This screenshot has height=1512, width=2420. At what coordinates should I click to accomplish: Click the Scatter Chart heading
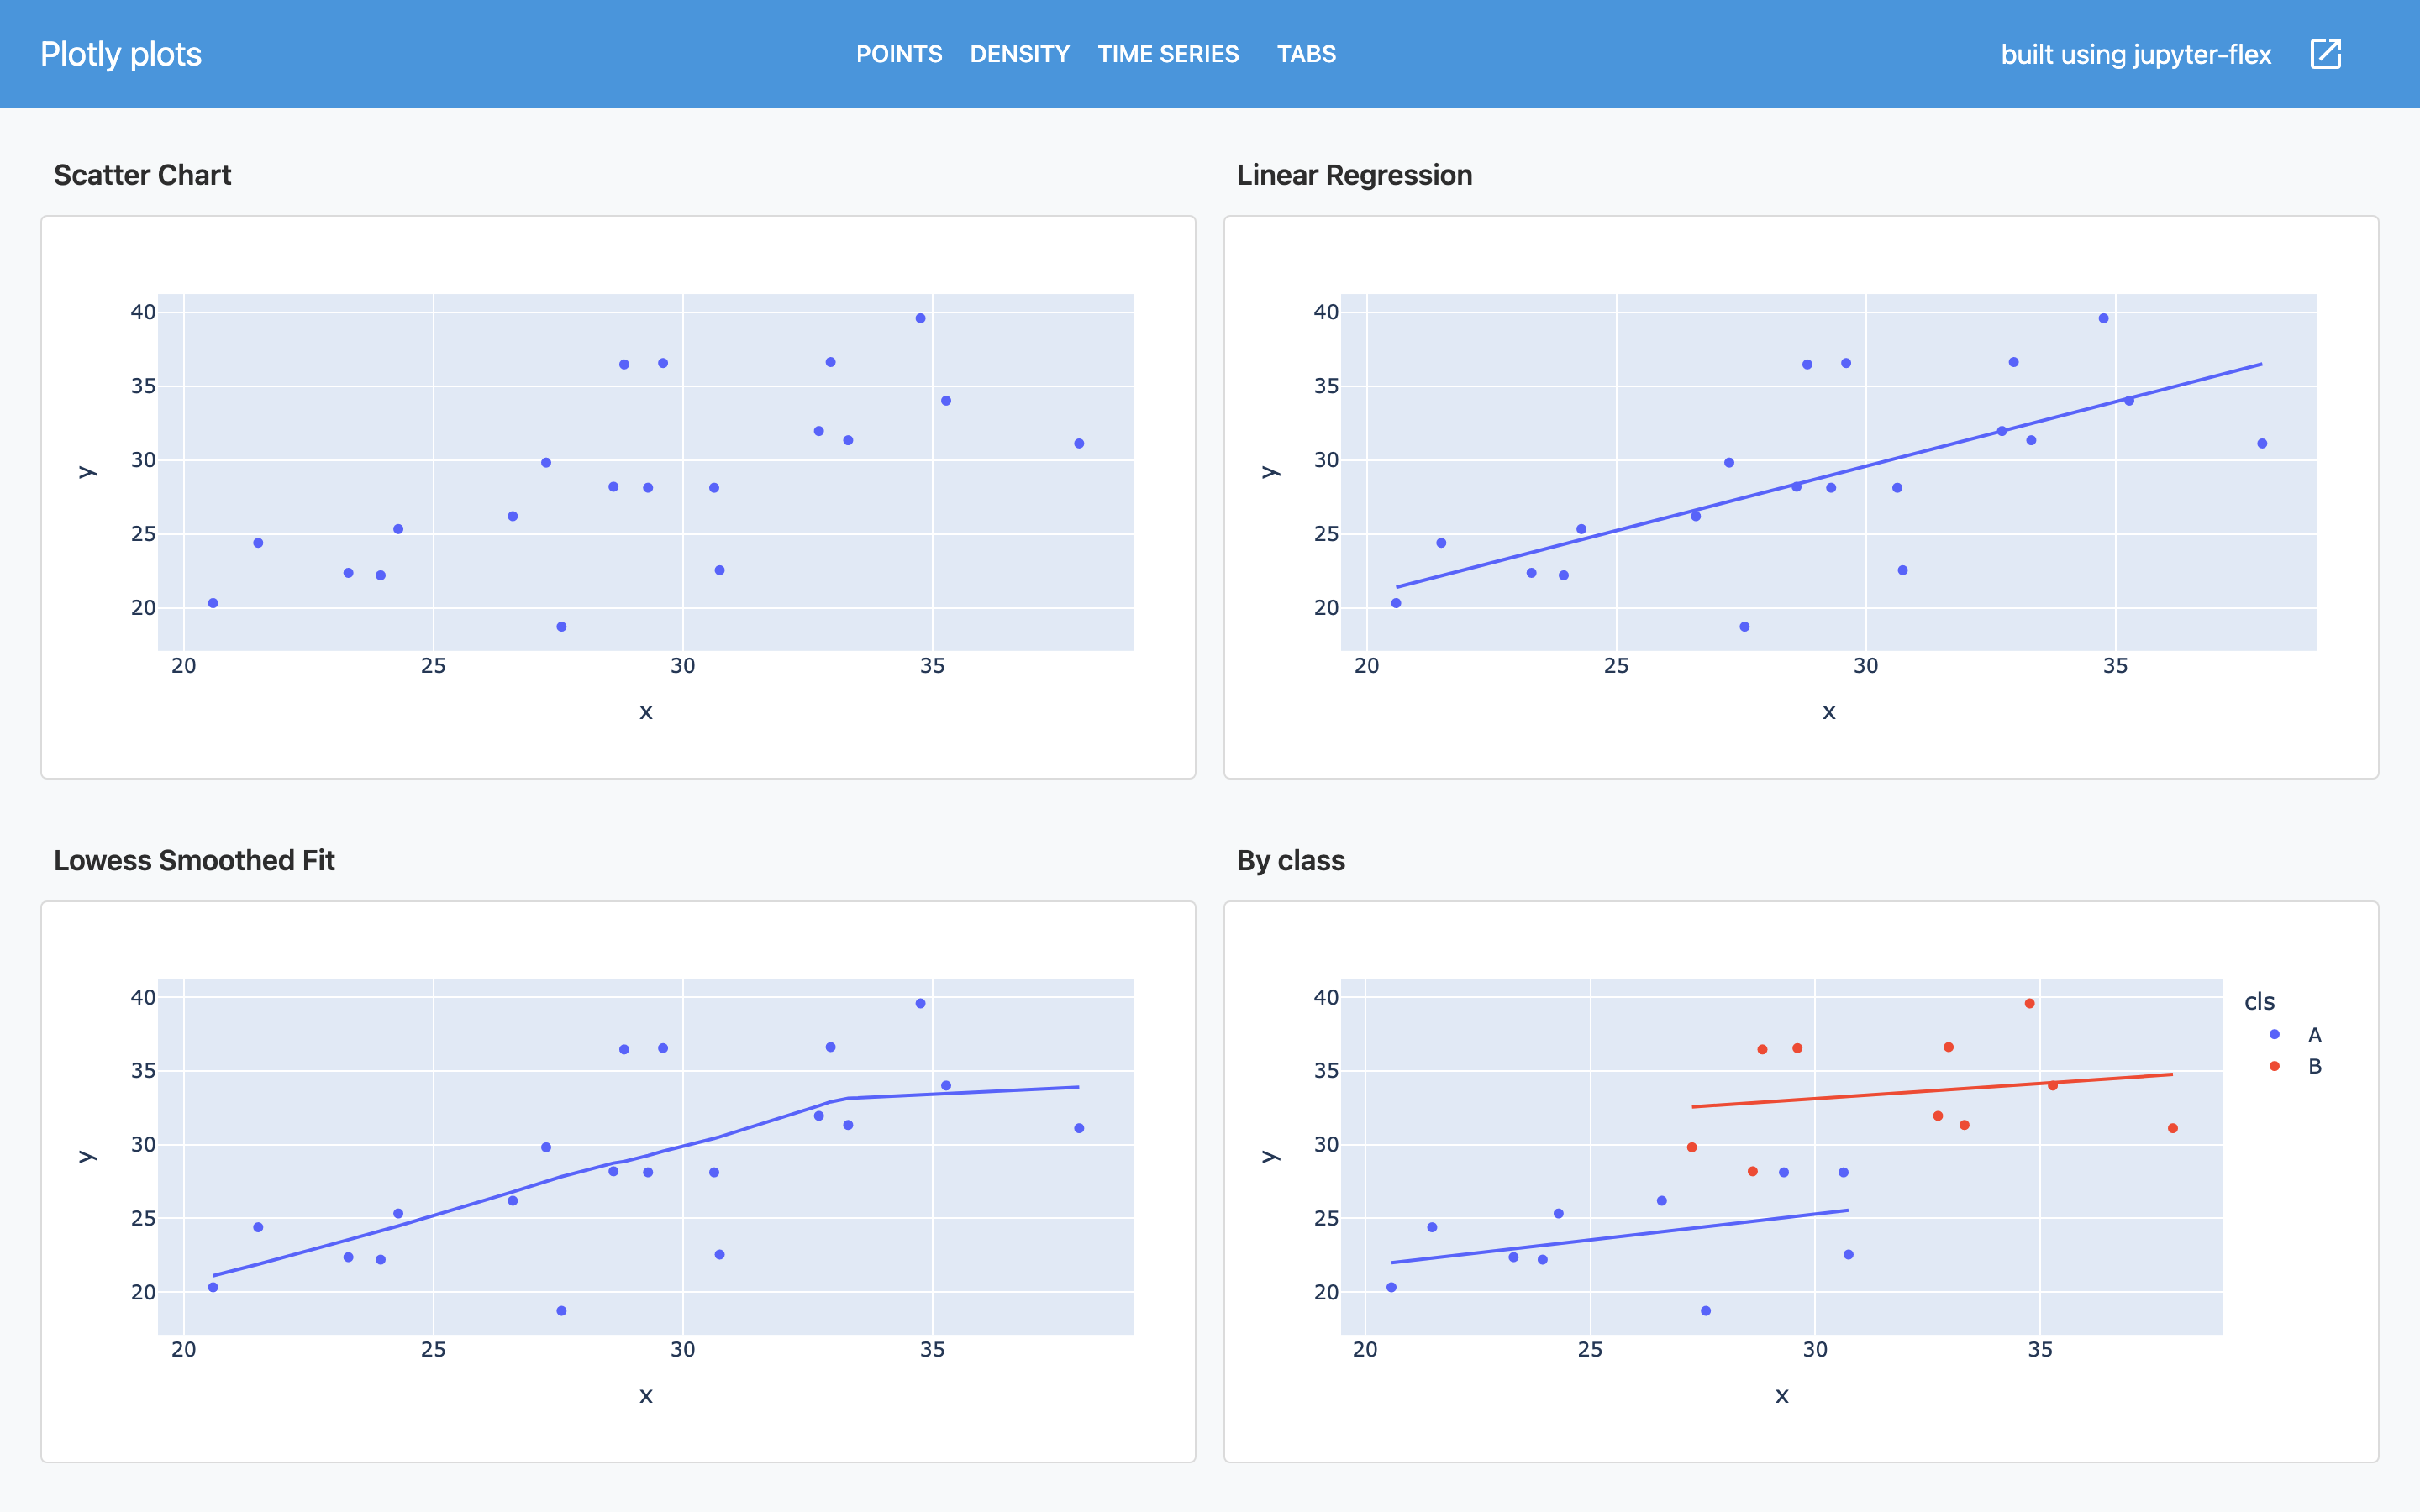142,175
